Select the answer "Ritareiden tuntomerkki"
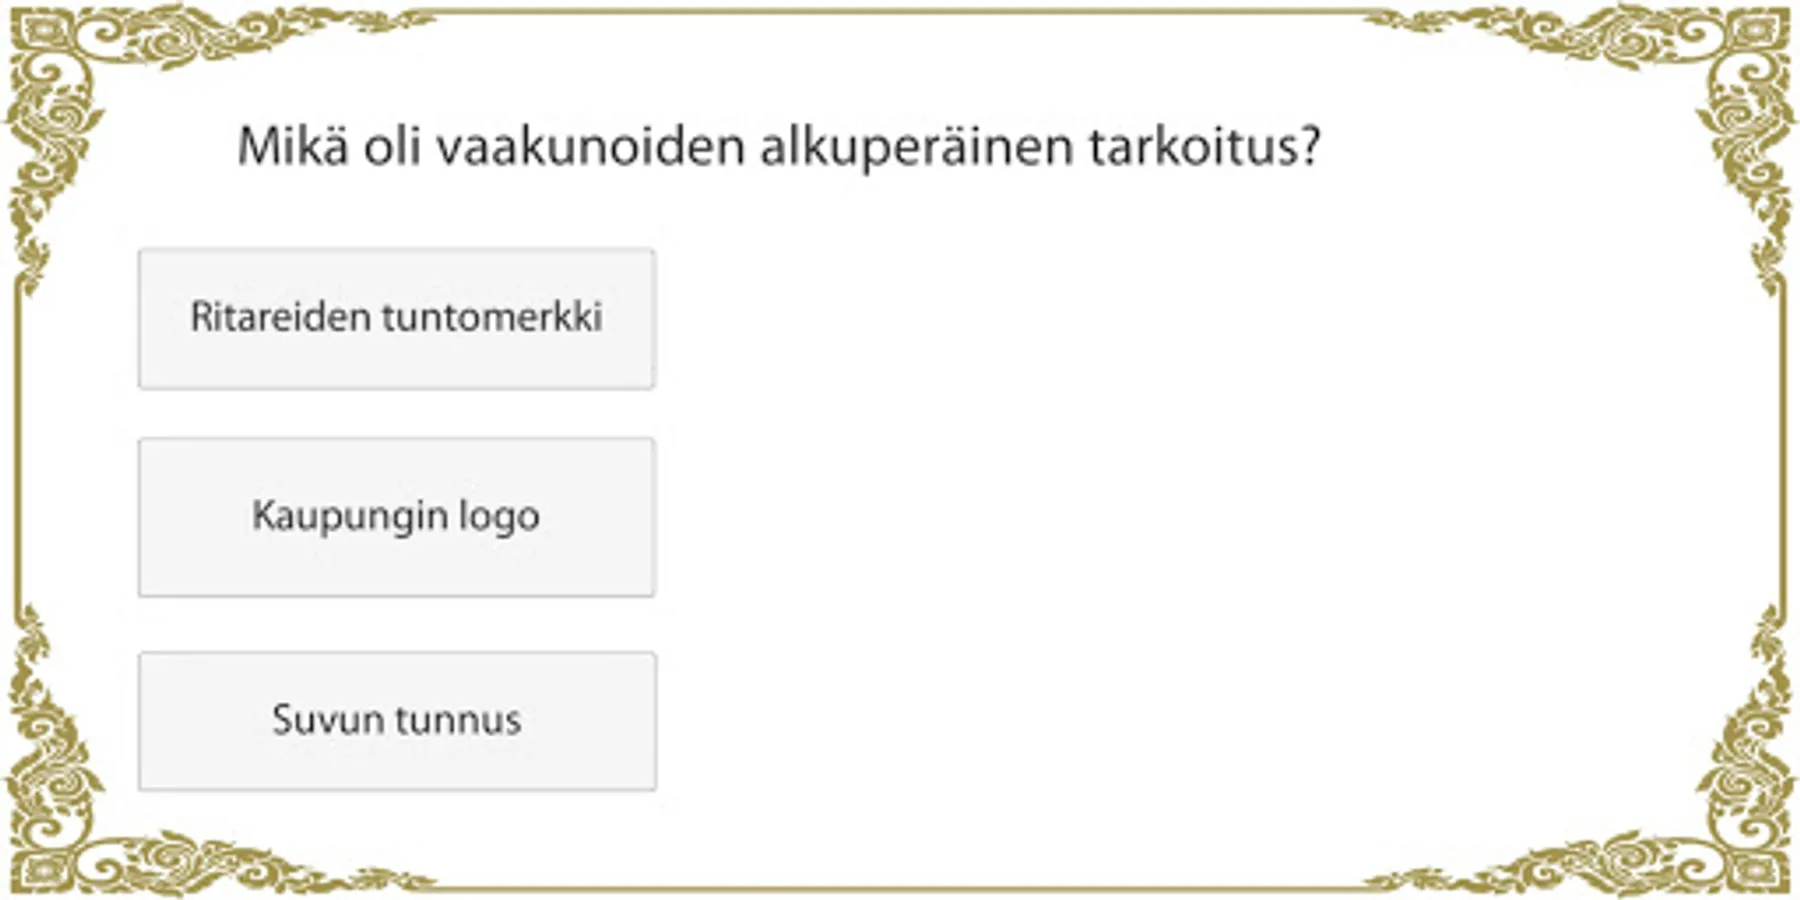Image resolution: width=1800 pixels, height=900 pixels. (397, 318)
